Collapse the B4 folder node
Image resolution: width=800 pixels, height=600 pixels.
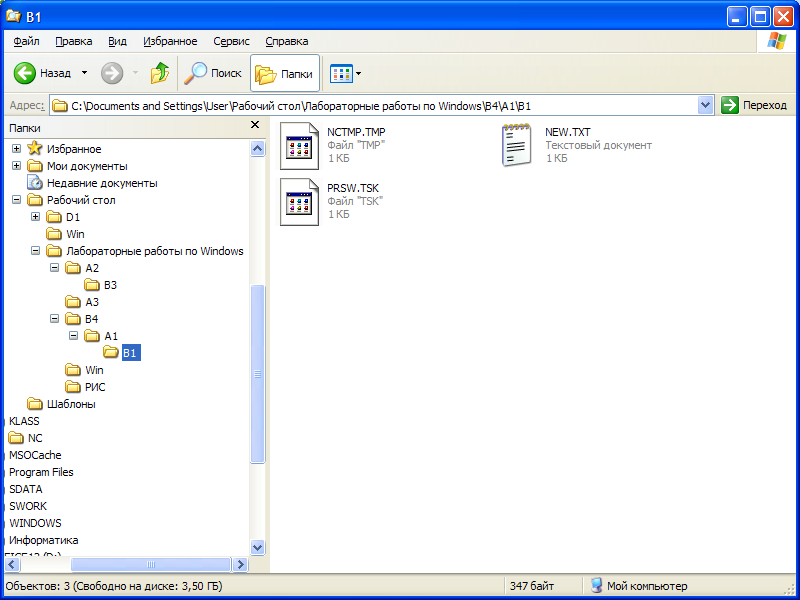pos(55,319)
